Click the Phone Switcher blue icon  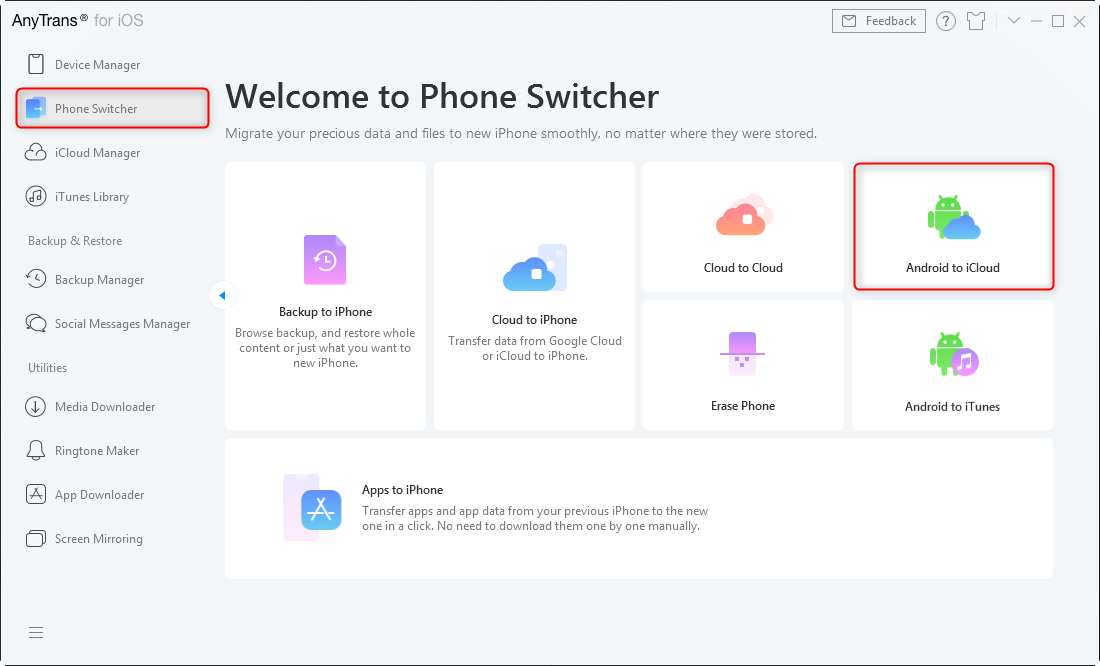click(36, 108)
